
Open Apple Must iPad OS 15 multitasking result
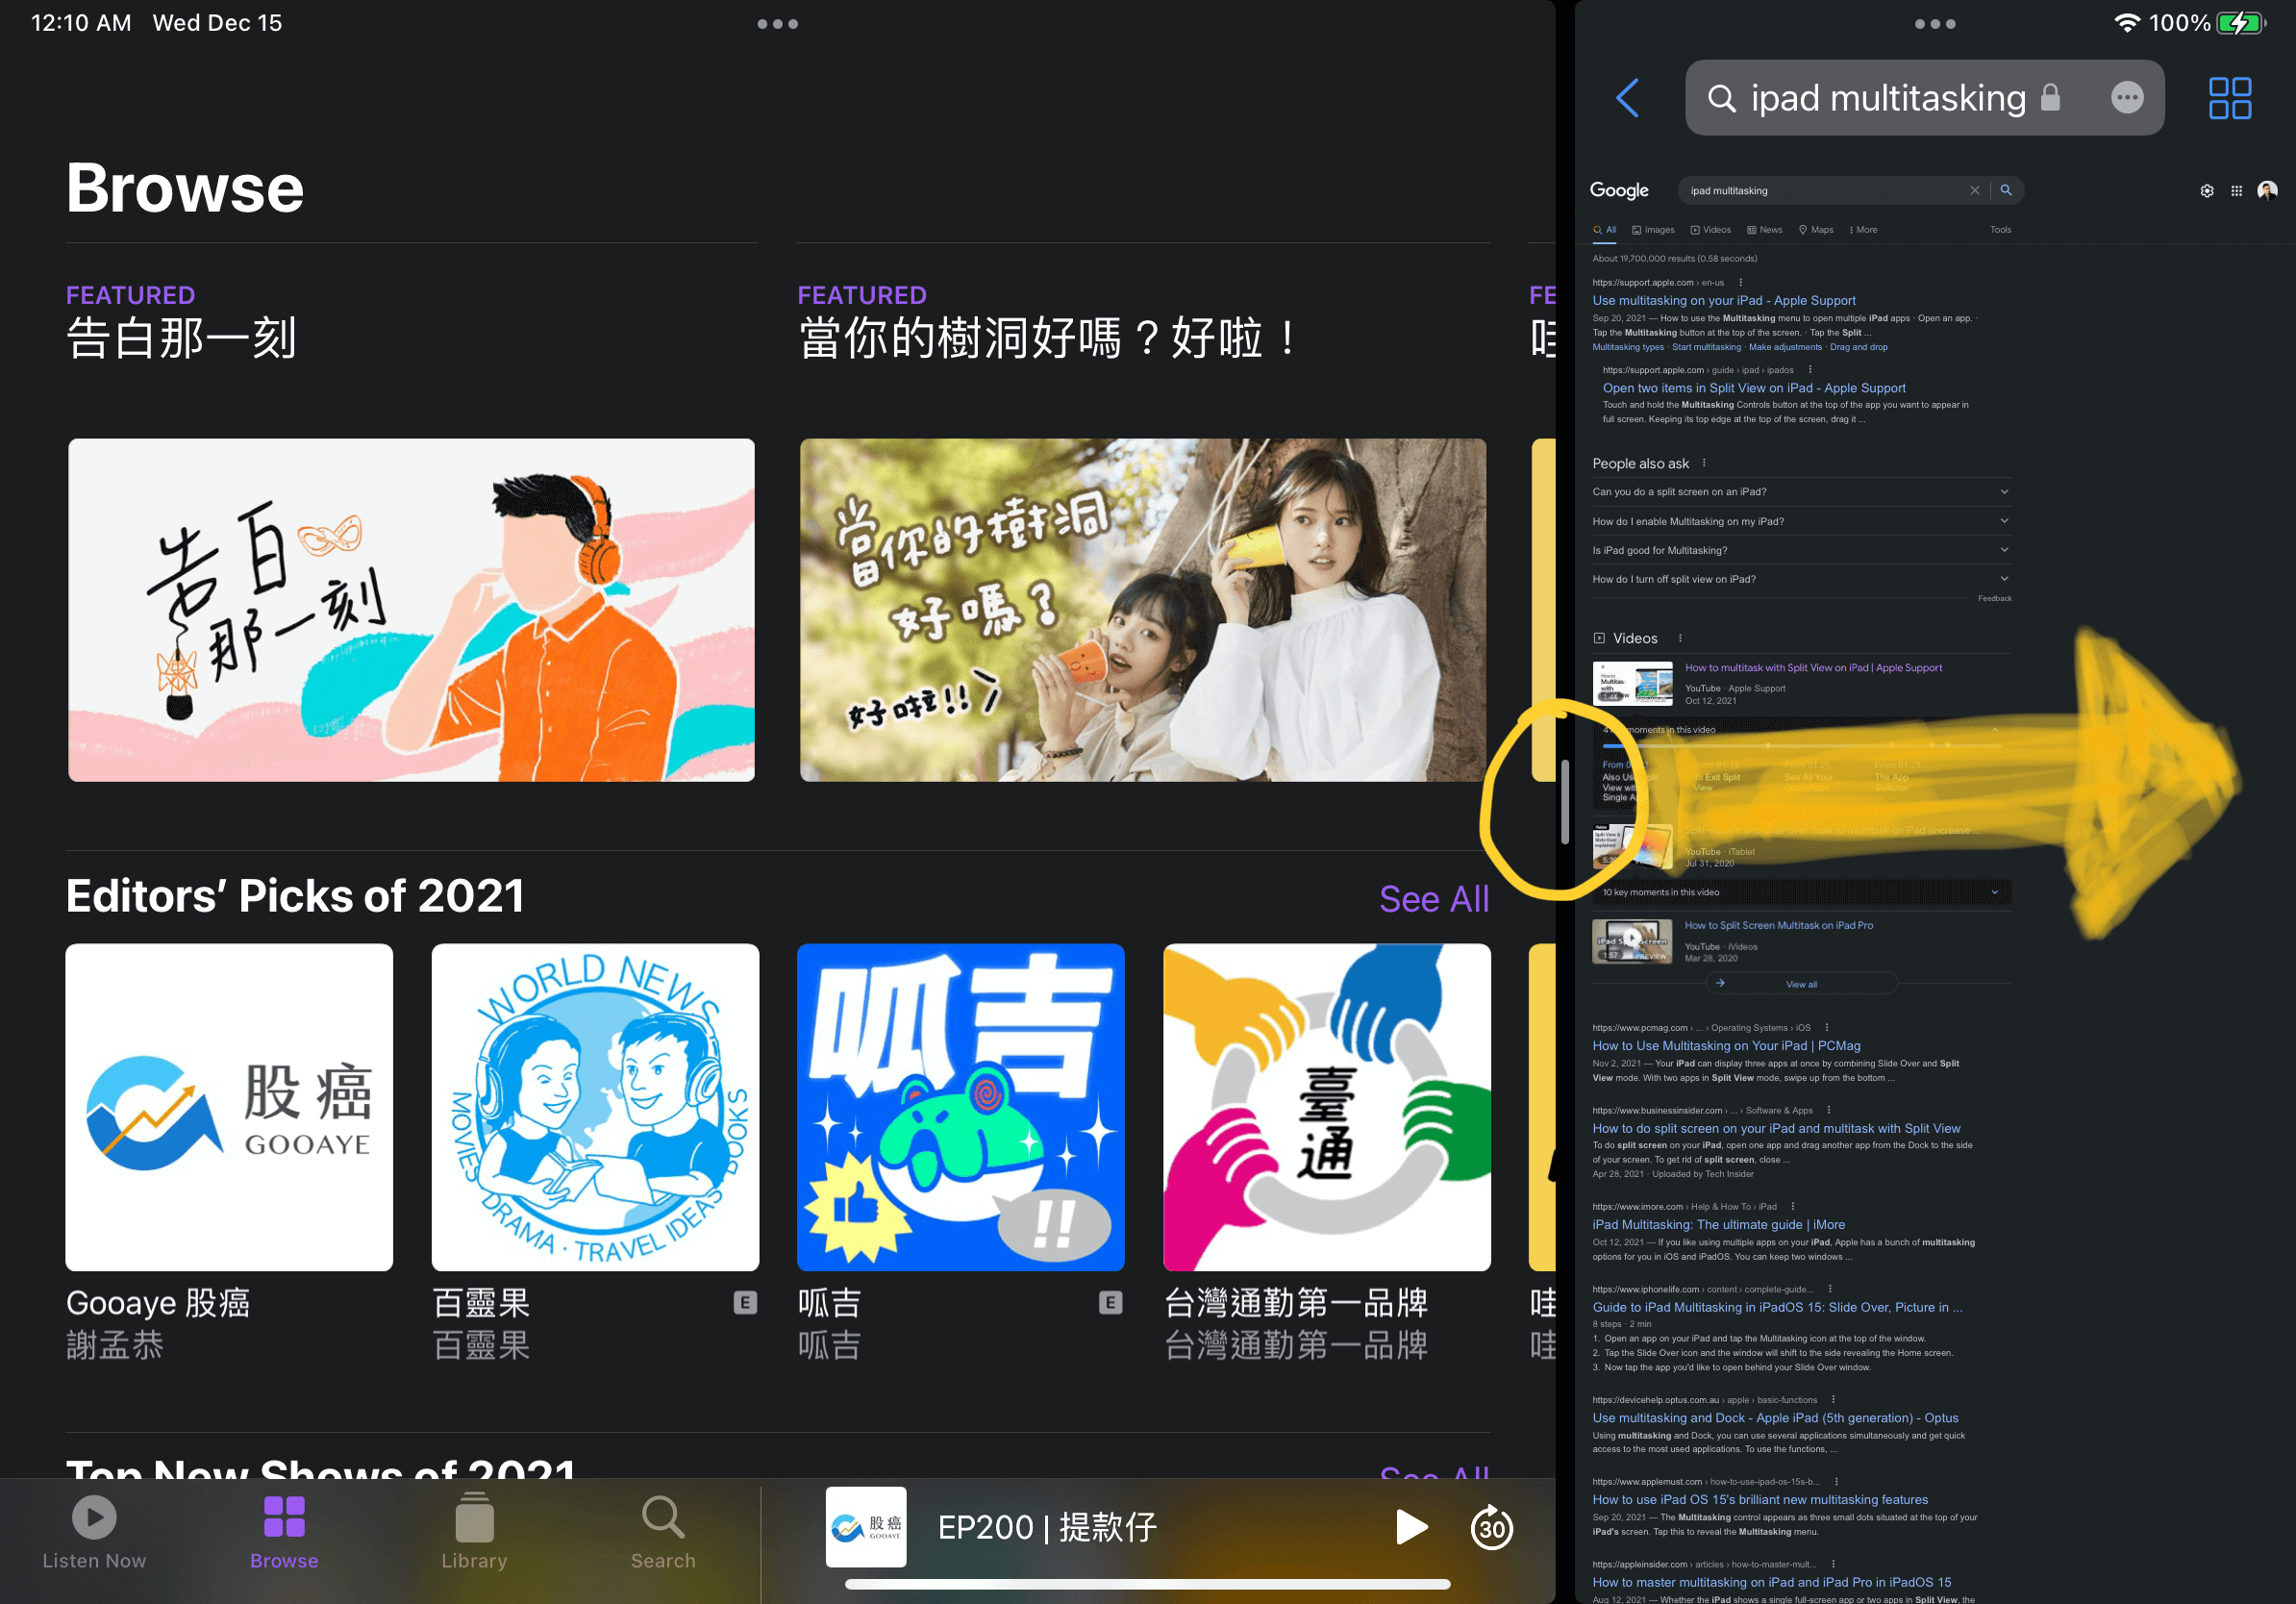click(1760, 1500)
